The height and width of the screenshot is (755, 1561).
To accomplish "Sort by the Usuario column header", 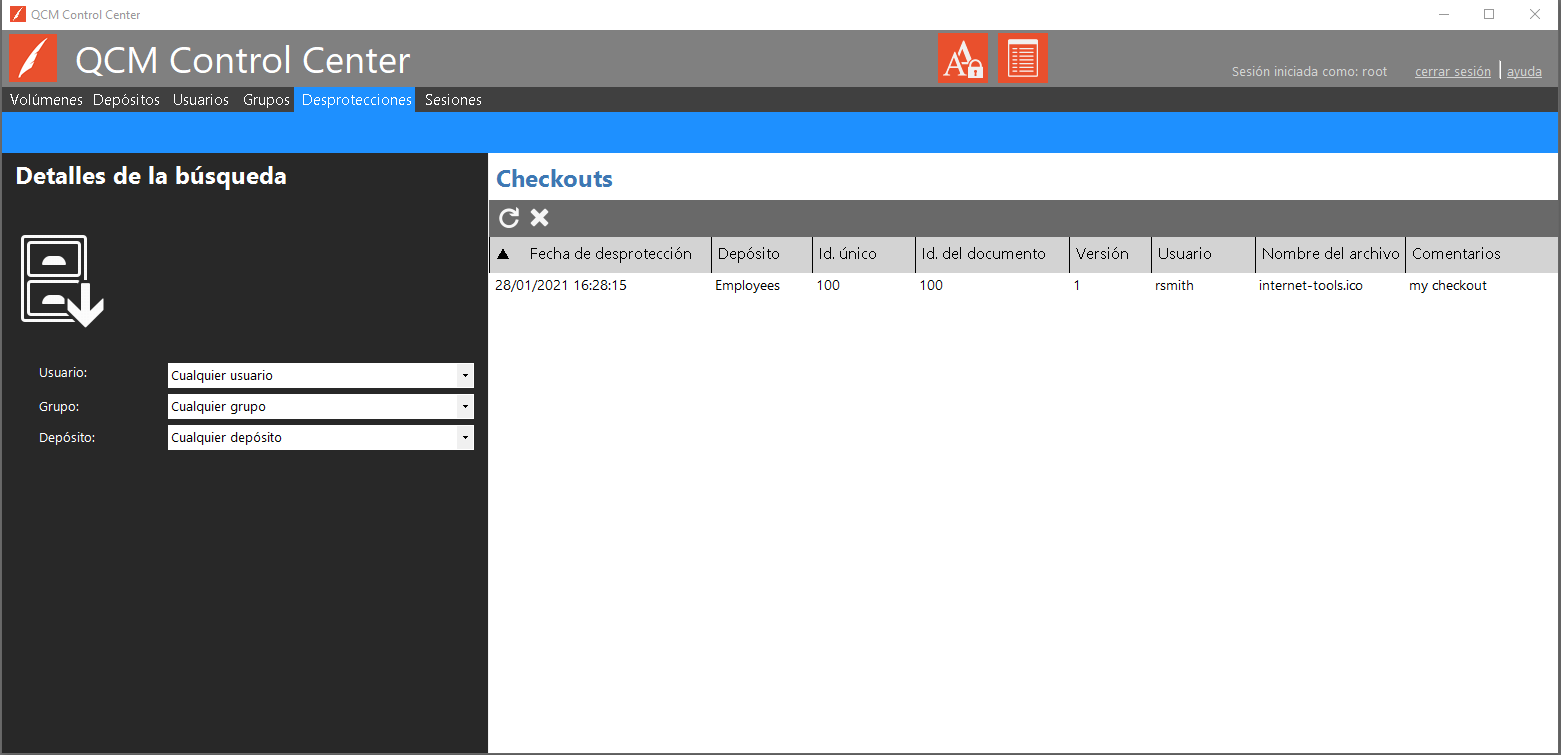I will tap(1184, 254).
